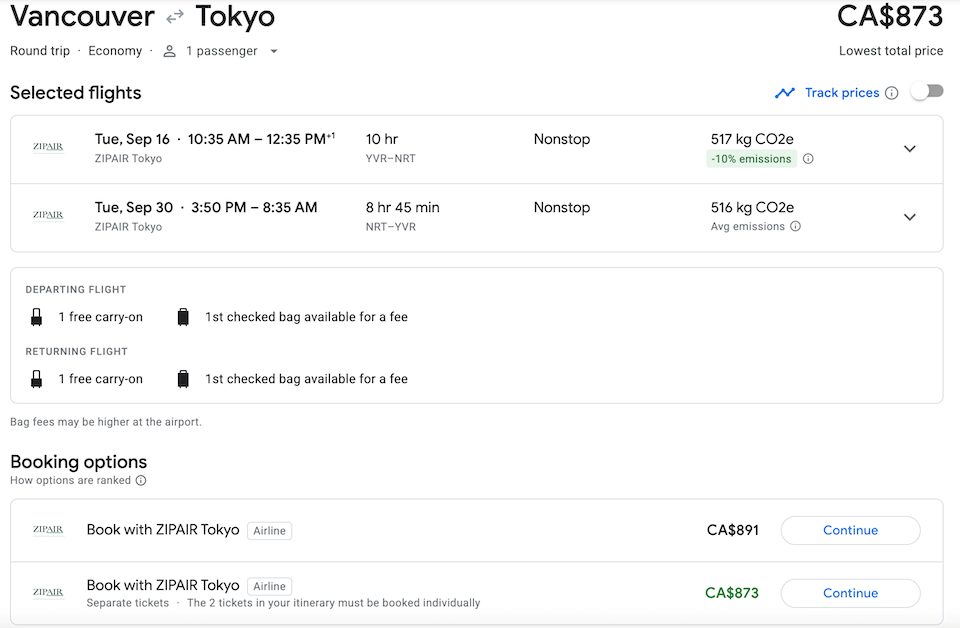960x628 pixels.
Task: Click 'Nonstop' on the Sep 16 flight
Action: [562, 139]
